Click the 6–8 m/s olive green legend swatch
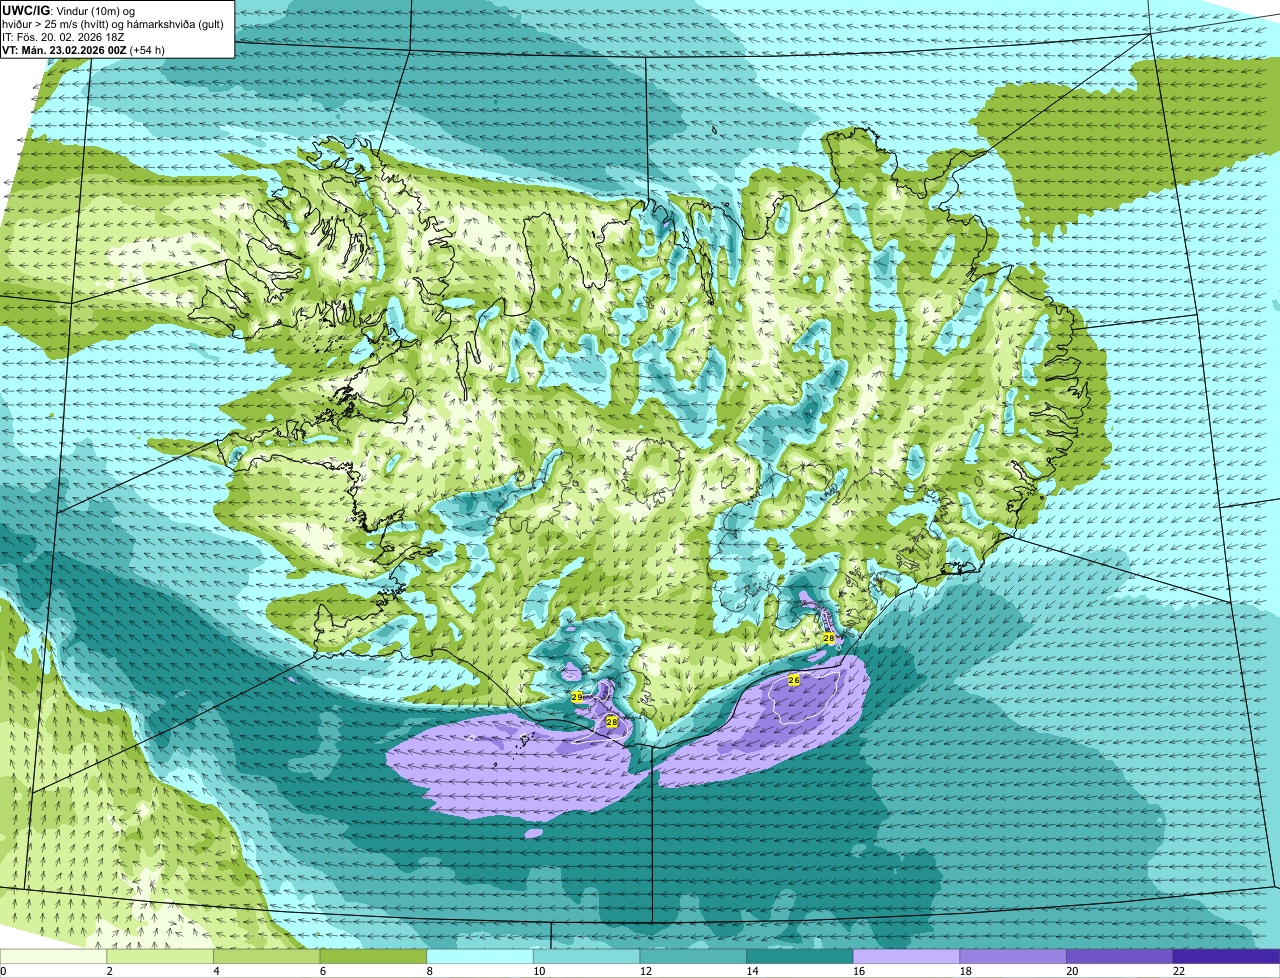This screenshot has width=1280, height=978. [x=373, y=957]
